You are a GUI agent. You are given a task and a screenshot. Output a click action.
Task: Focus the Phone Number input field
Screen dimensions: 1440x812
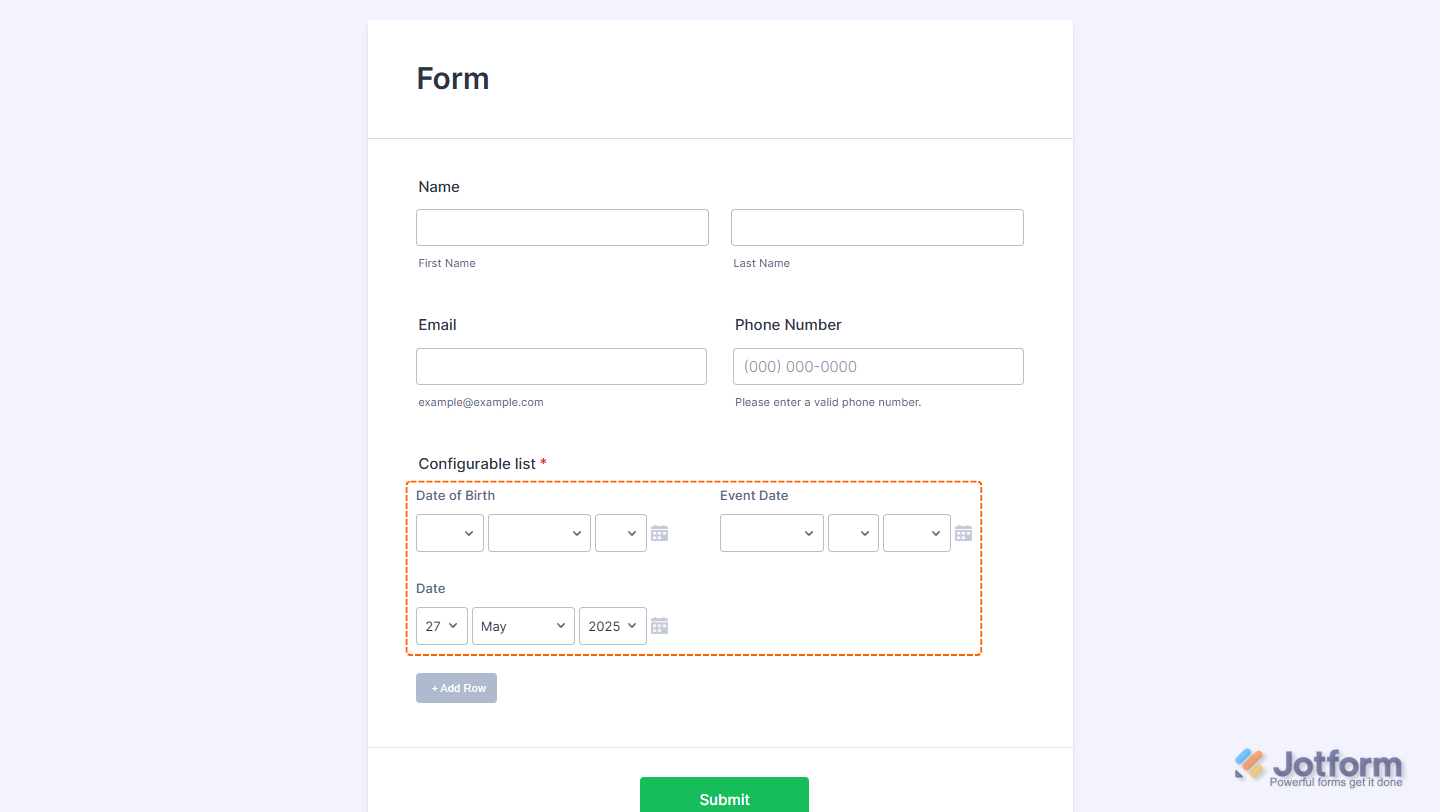[878, 366]
